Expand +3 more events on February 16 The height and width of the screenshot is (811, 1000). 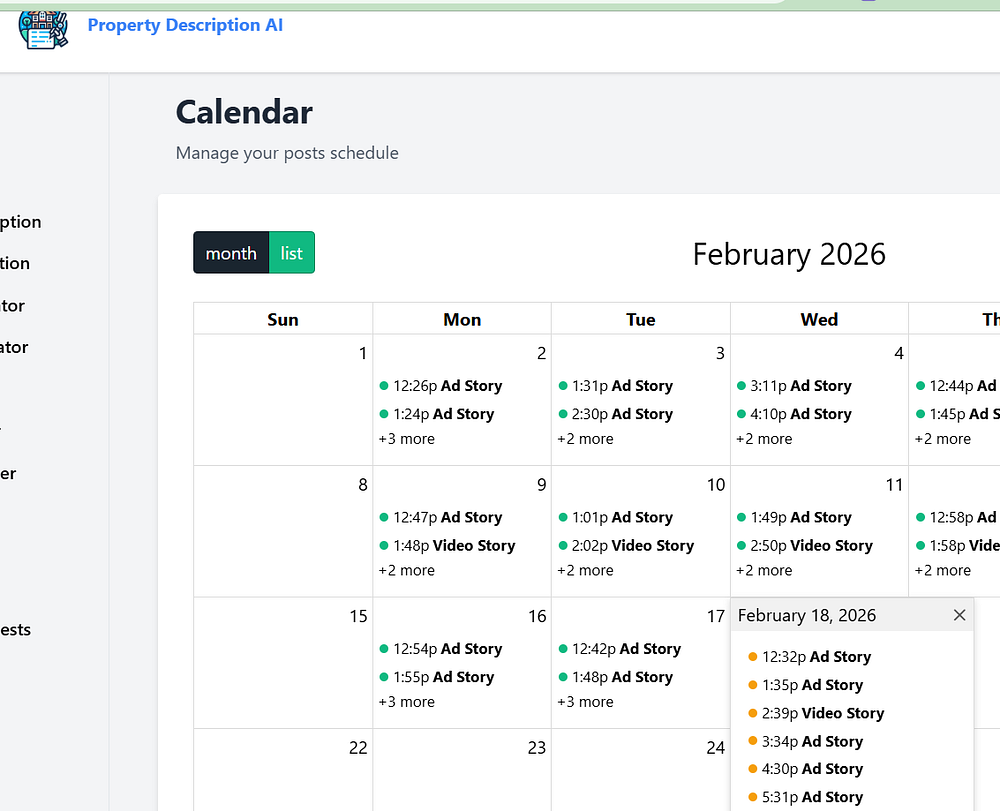point(407,701)
